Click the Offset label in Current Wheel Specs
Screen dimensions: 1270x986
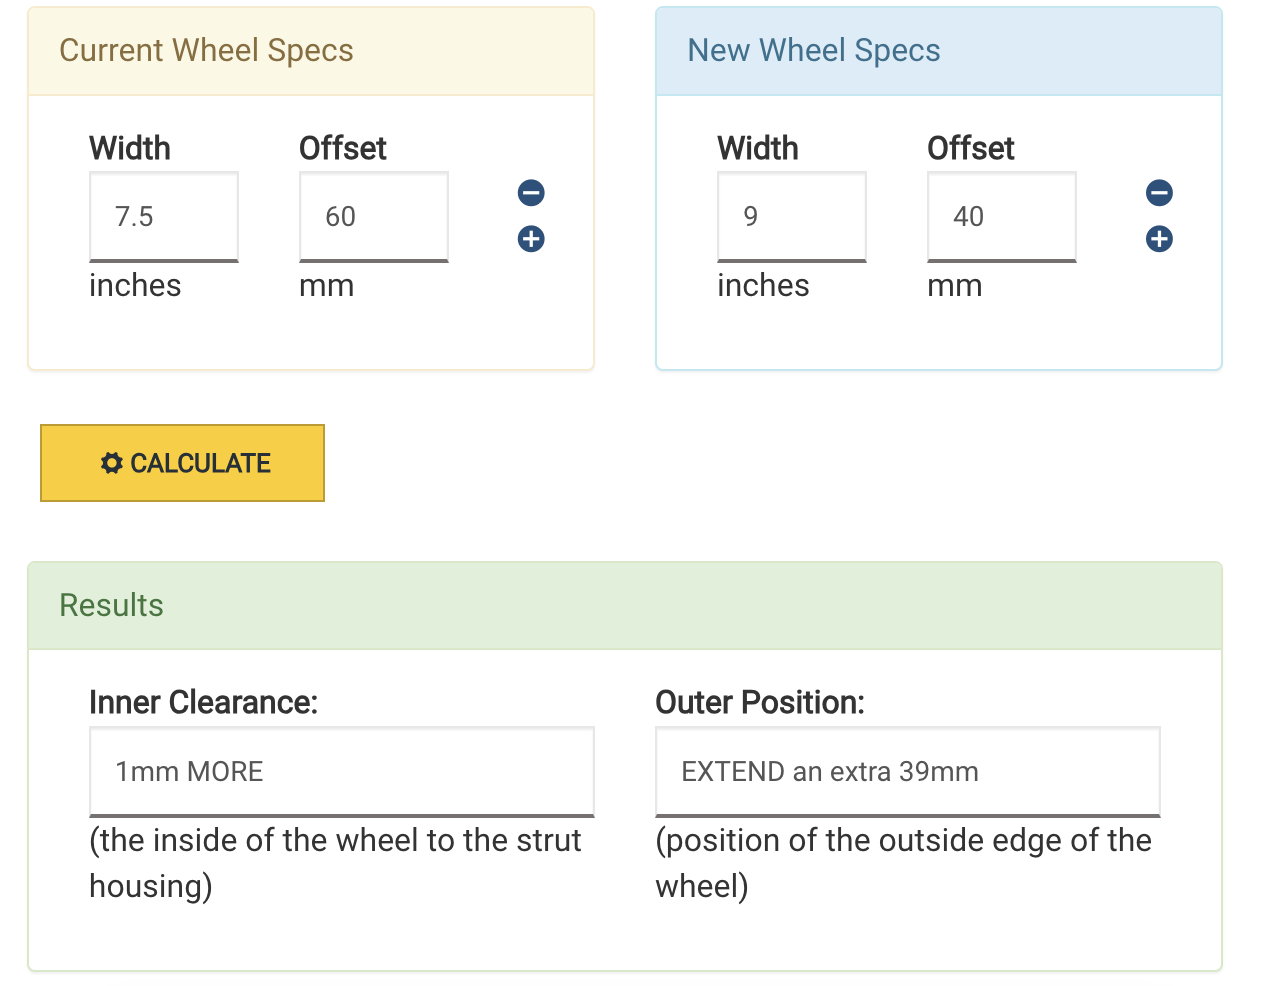click(x=343, y=148)
